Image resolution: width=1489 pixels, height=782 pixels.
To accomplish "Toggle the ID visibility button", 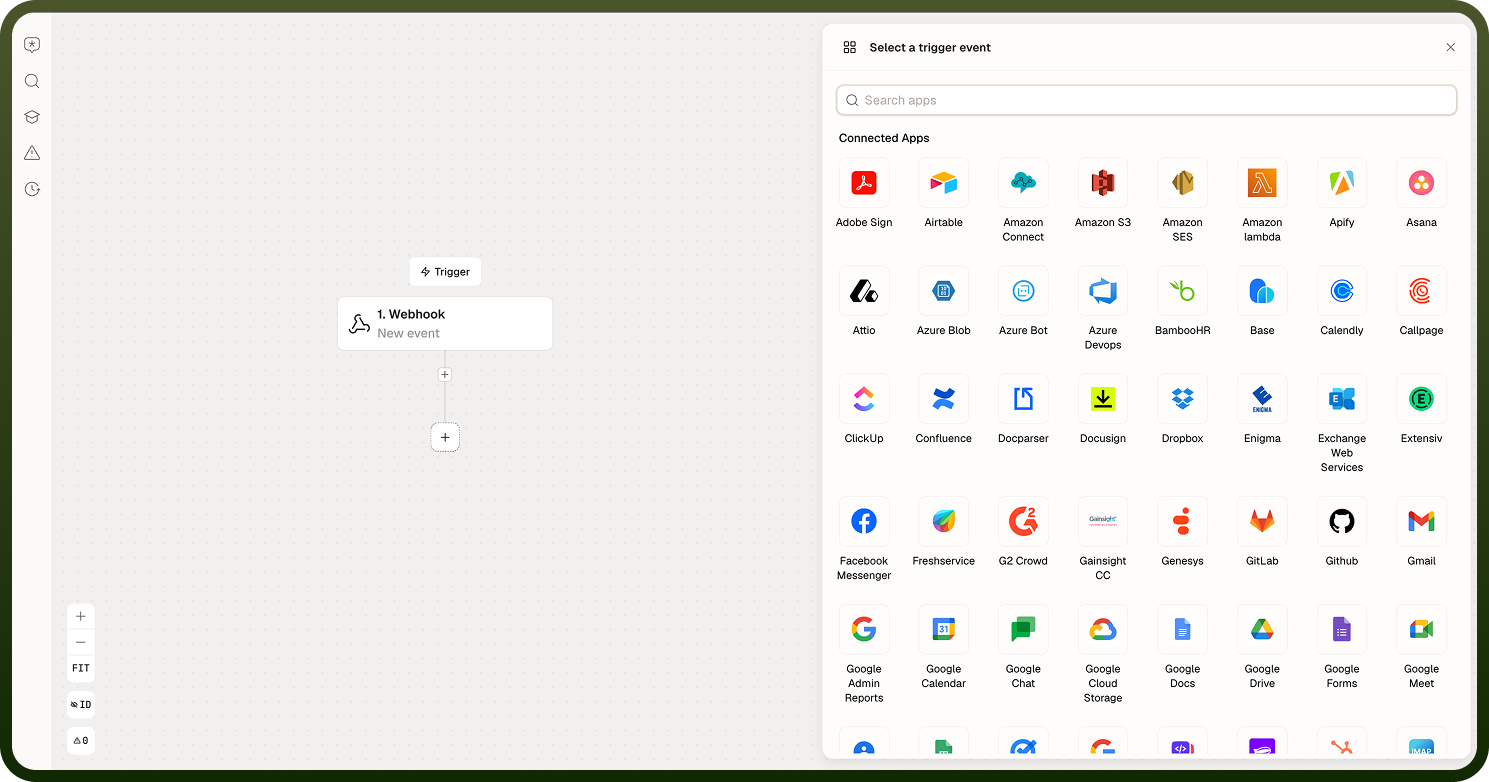I will (x=81, y=705).
